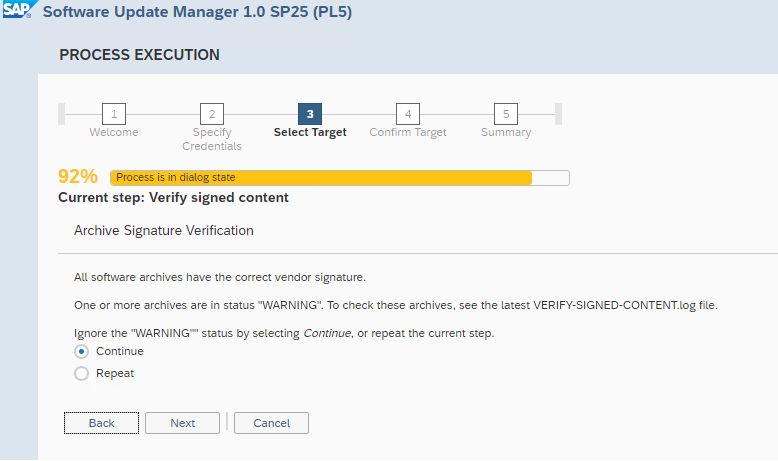Screen dimensions: 778x461
Task: Select the Confirm Target step label
Action: point(408,133)
